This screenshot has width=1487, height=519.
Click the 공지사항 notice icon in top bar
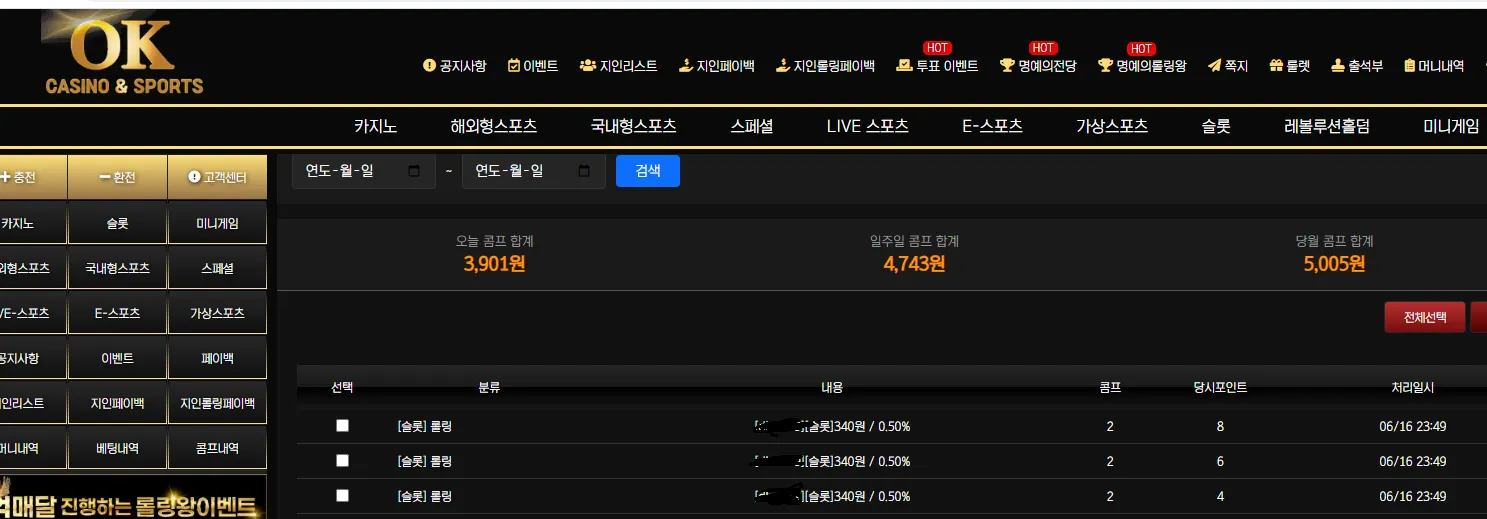coord(430,66)
